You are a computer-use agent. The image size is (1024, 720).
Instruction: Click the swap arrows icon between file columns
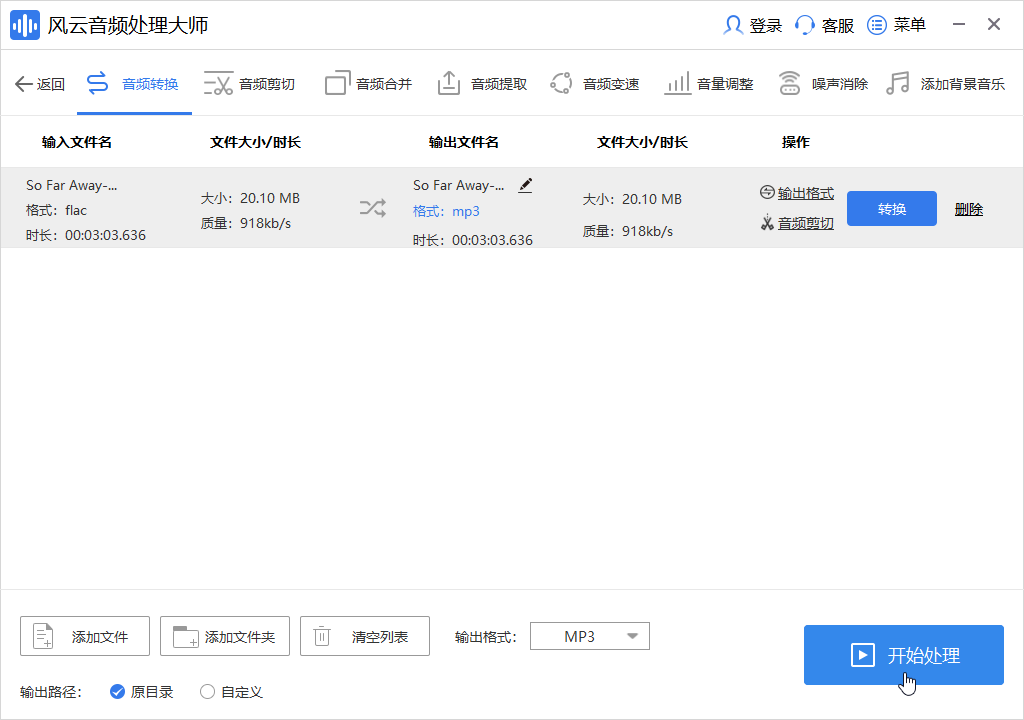373,208
